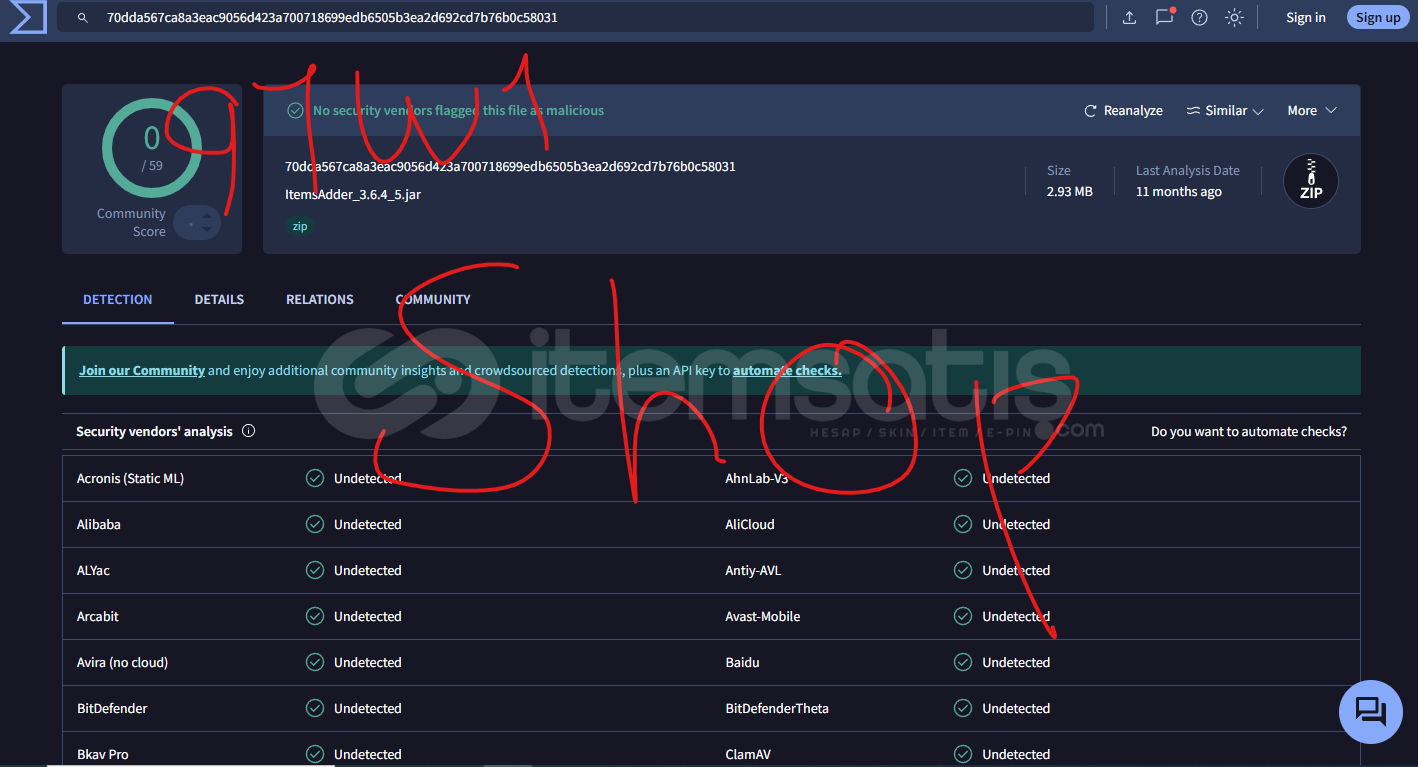1418x767 pixels.
Task: Expand the Similar dropdown
Action: coord(1225,110)
